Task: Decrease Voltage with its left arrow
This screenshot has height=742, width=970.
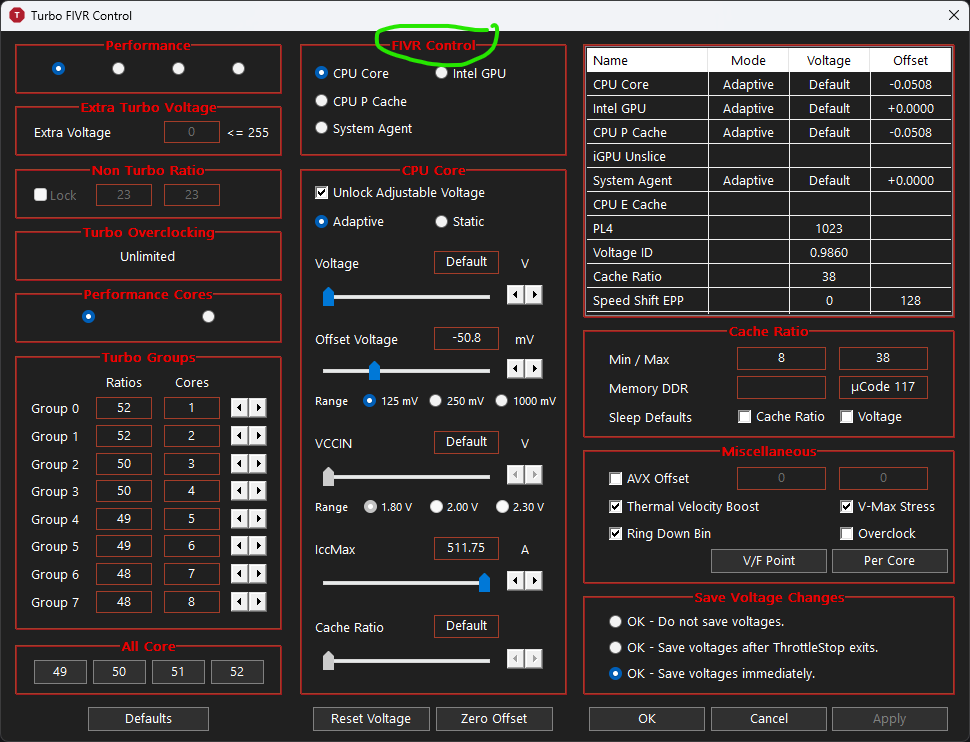Action: click(x=515, y=295)
